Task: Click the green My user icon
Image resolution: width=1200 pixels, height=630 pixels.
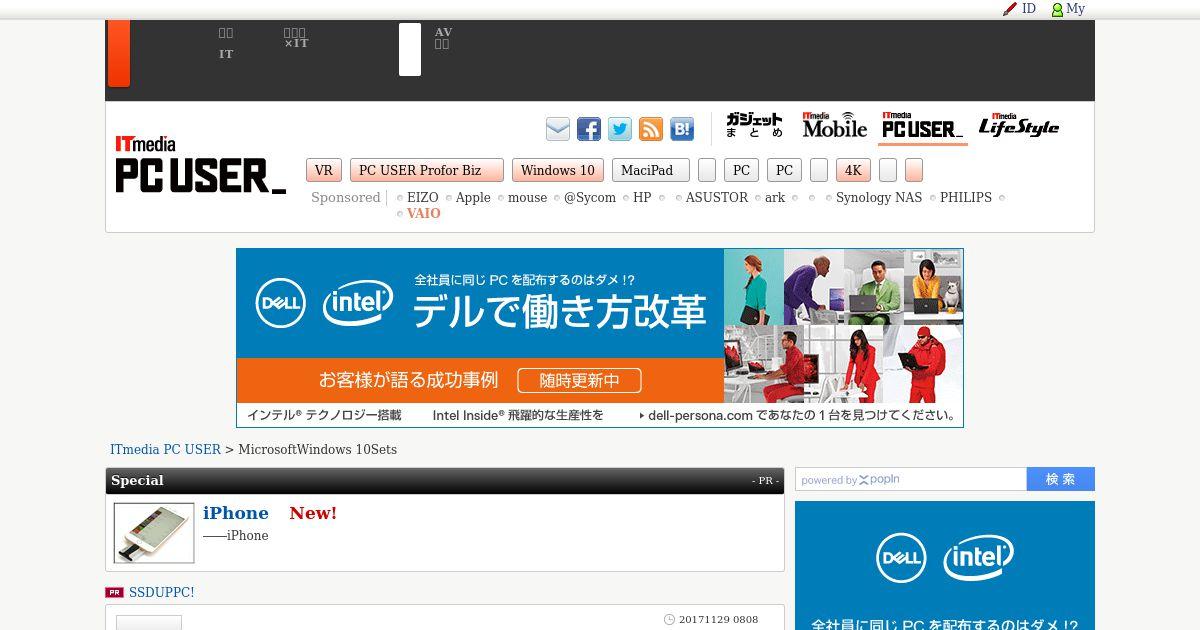Action: (1057, 10)
